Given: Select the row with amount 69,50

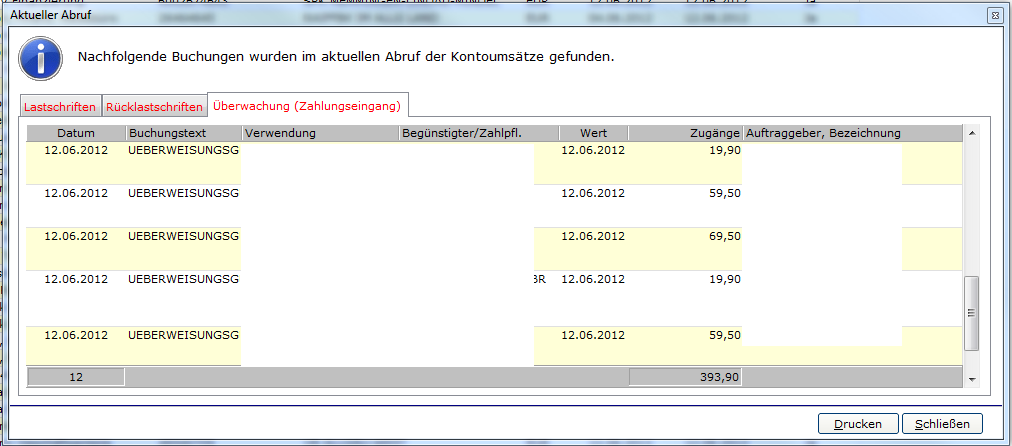Looking at the screenshot, I should [x=494, y=248].
